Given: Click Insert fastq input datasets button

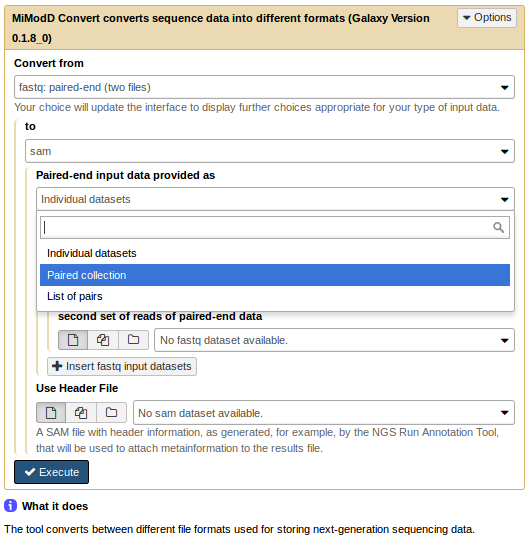Looking at the screenshot, I should (122, 366).
